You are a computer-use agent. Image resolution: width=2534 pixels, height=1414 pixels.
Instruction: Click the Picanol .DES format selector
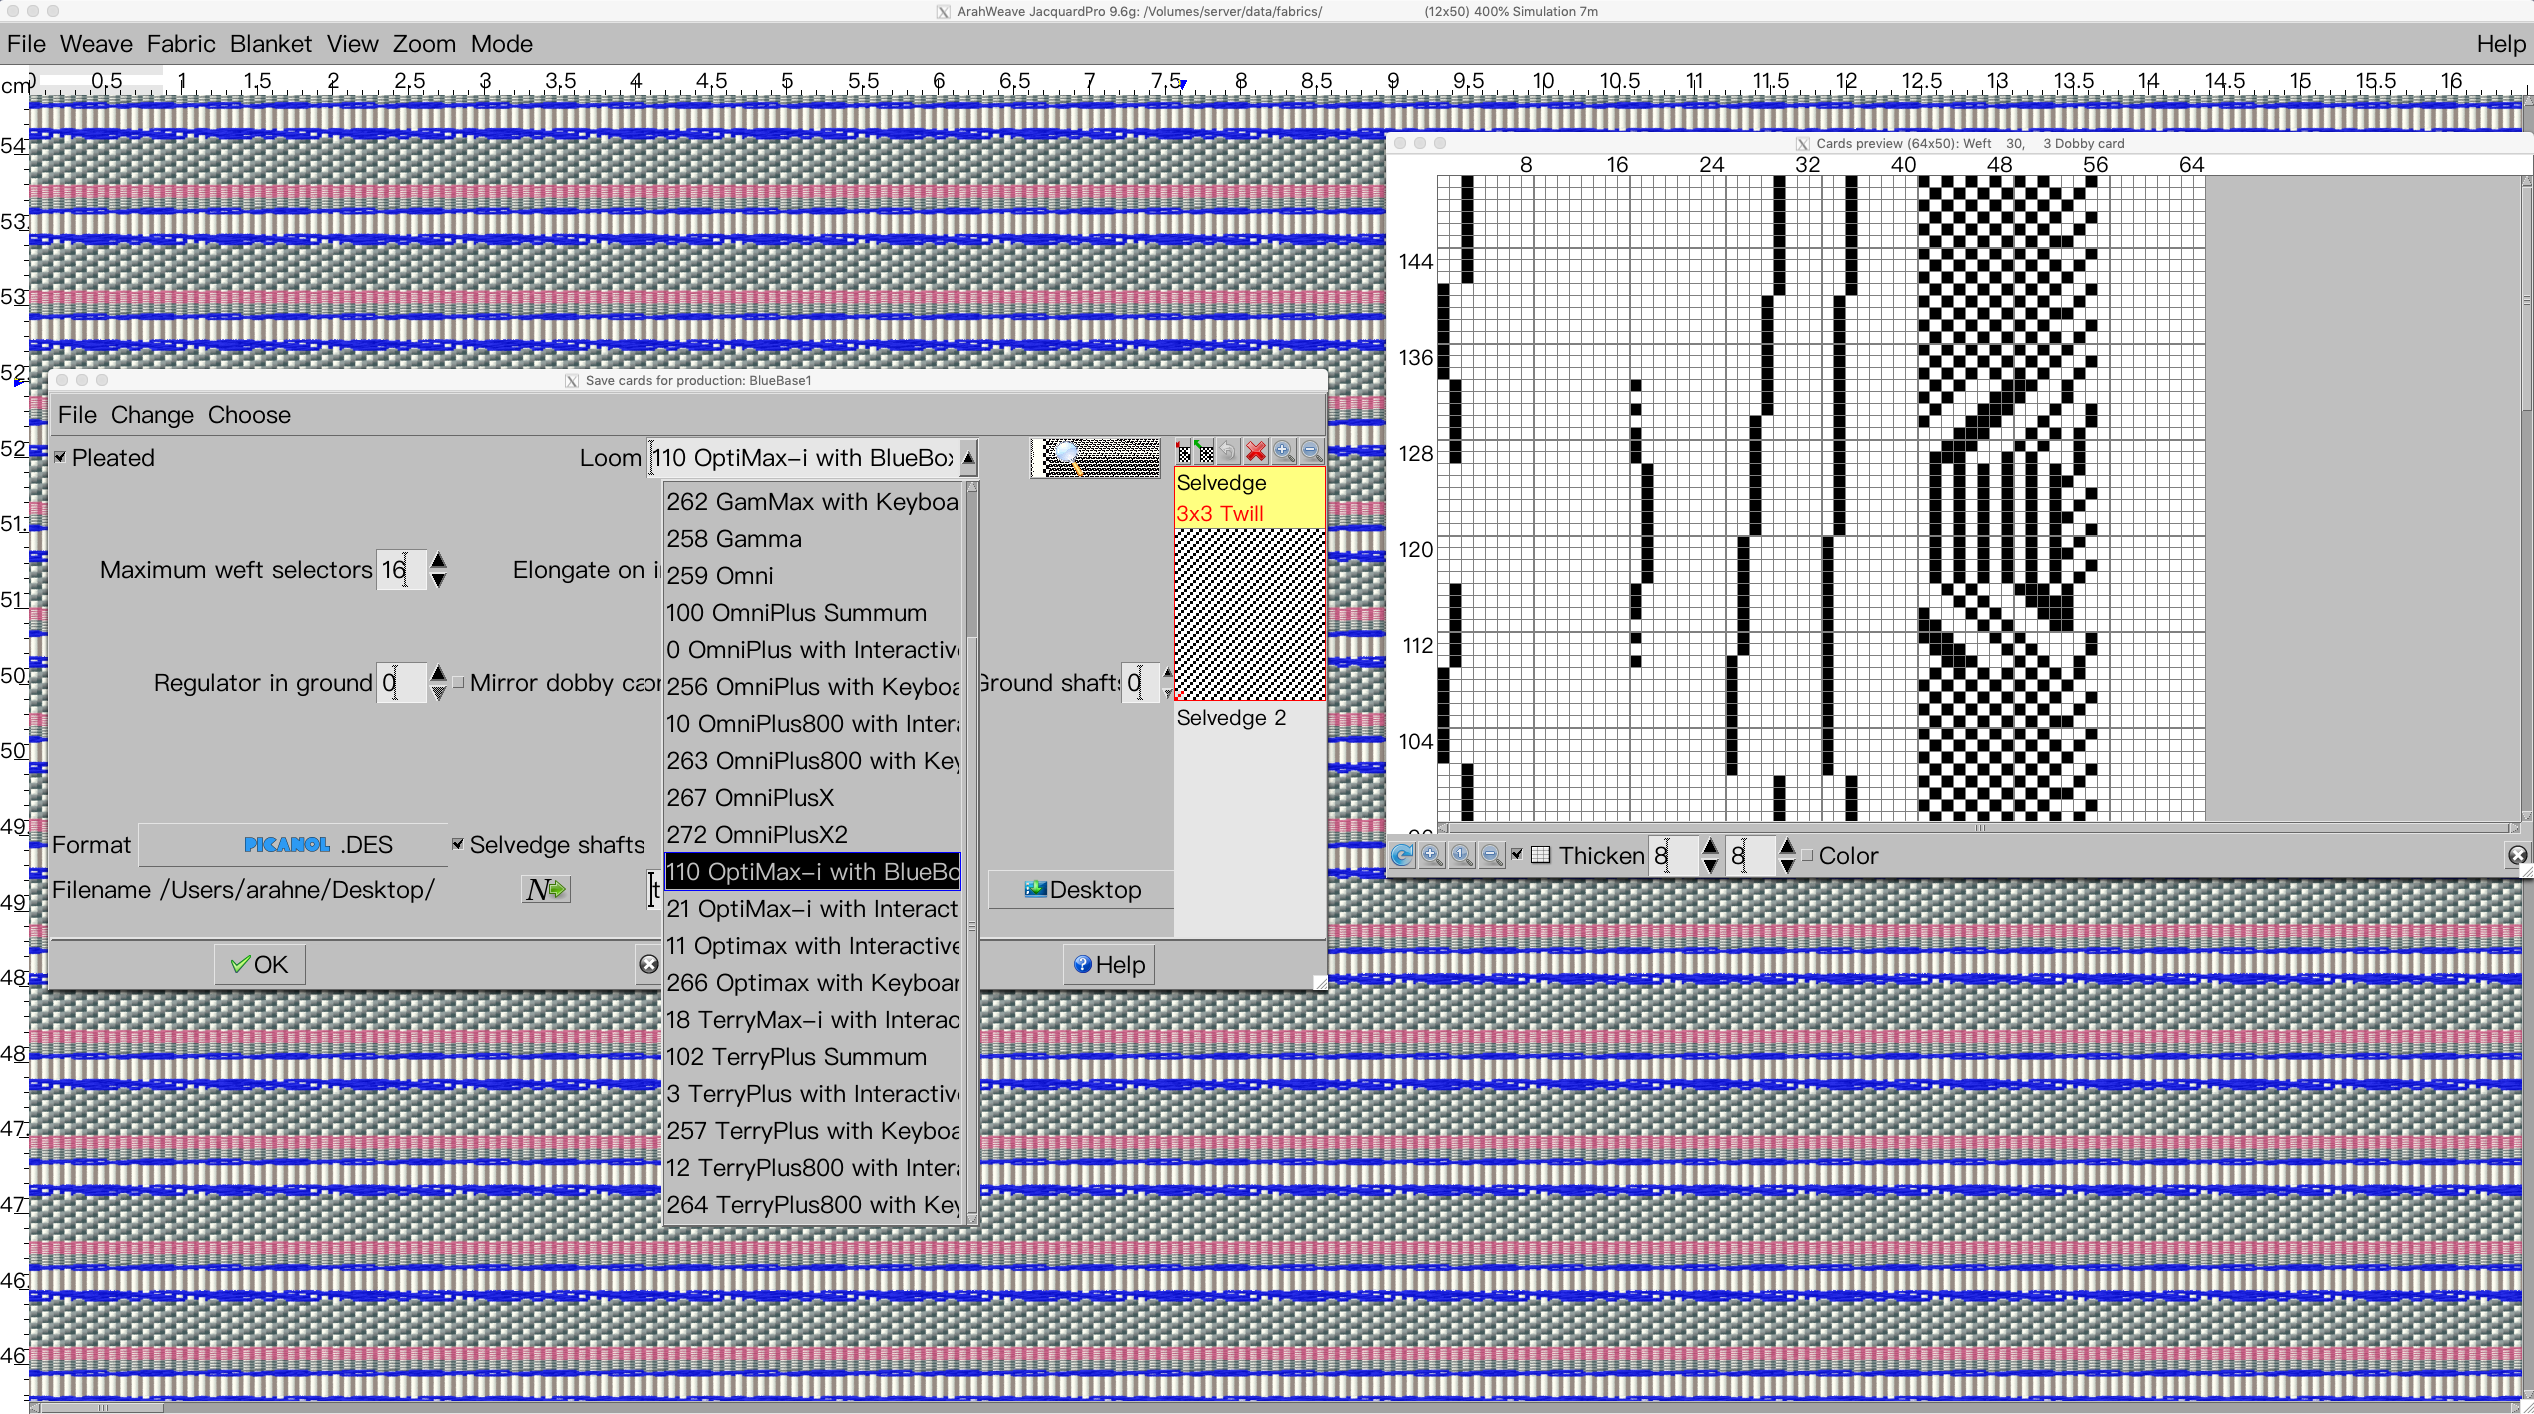[x=294, y=845]
